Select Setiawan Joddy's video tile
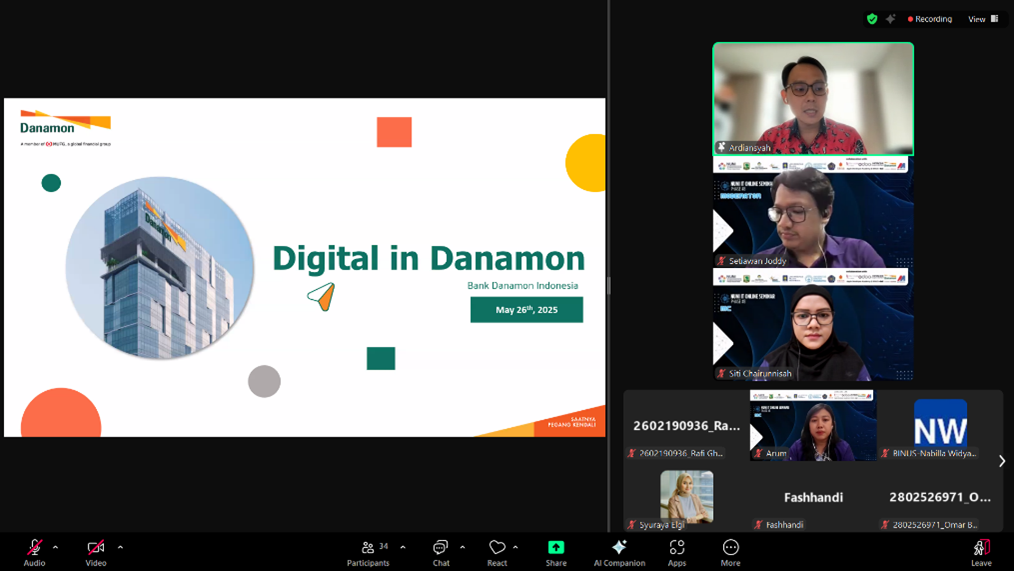This screenshot has width=1014, height=571. pyautogui.click(x=813, y=212)
